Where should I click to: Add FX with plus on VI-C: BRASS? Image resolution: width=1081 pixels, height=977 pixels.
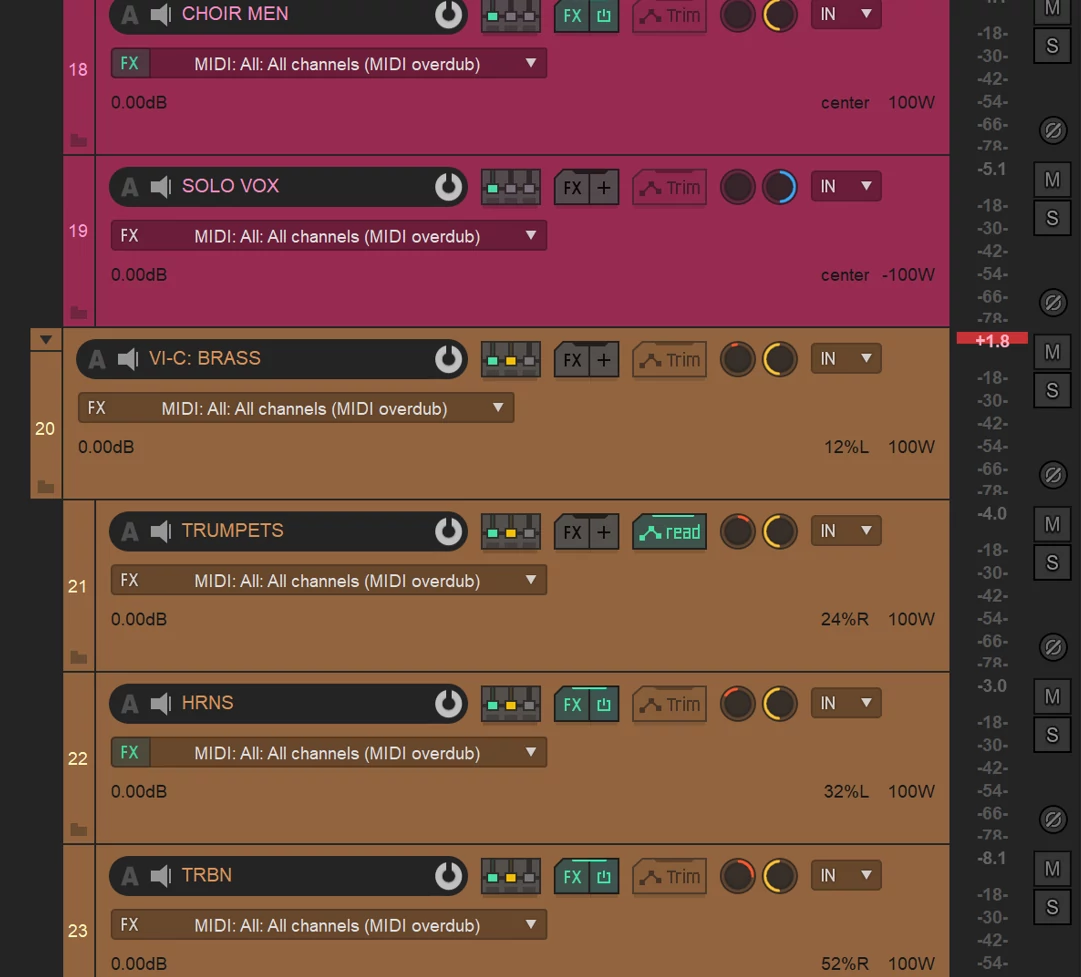tap(604, 360)
